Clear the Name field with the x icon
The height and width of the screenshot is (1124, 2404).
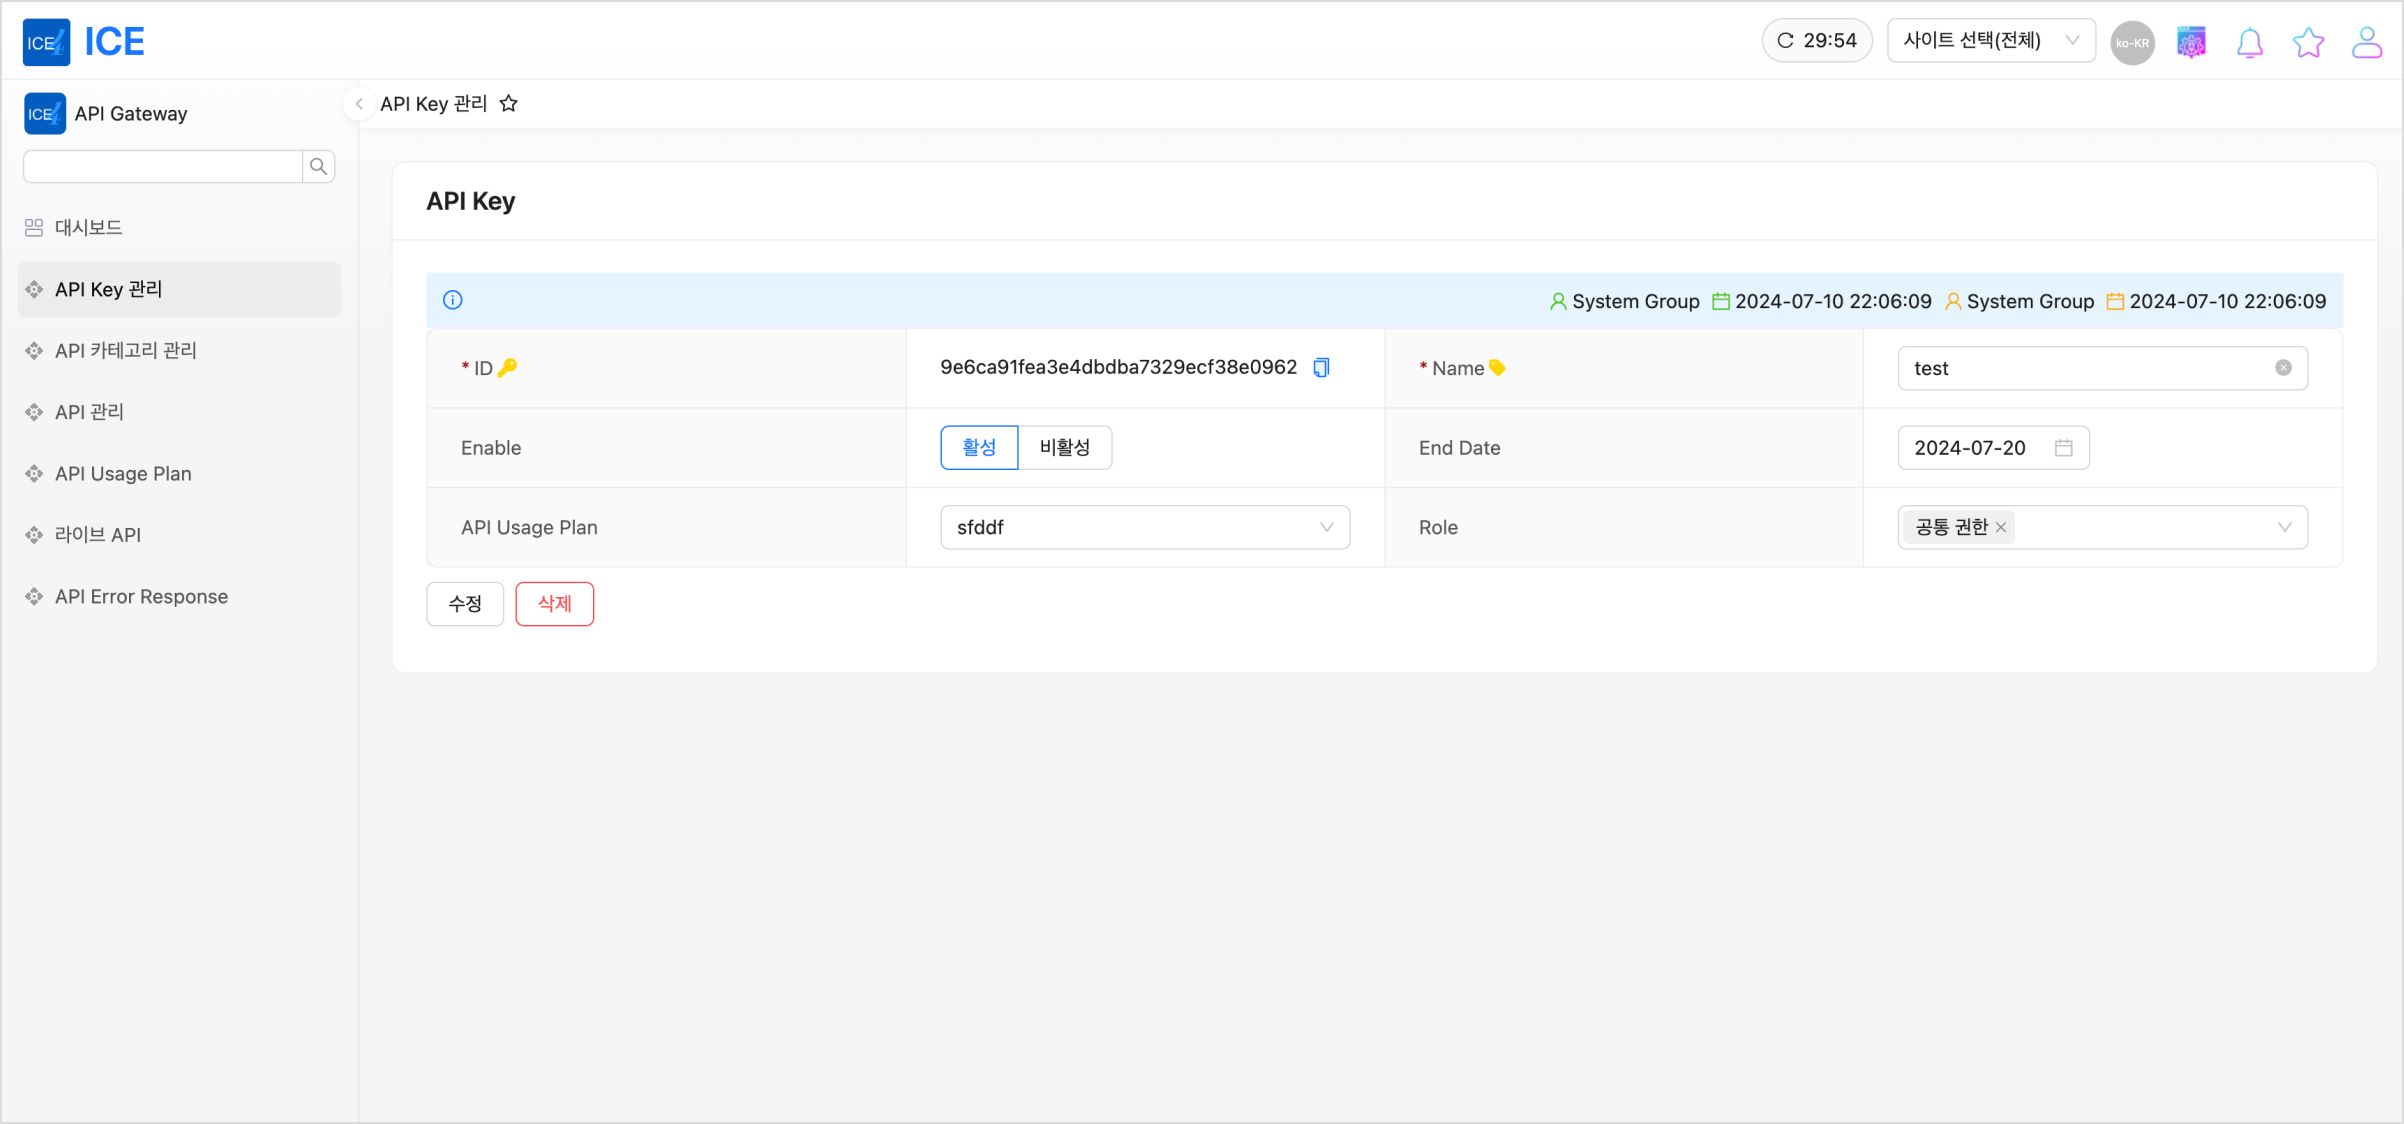(2283, 368)
